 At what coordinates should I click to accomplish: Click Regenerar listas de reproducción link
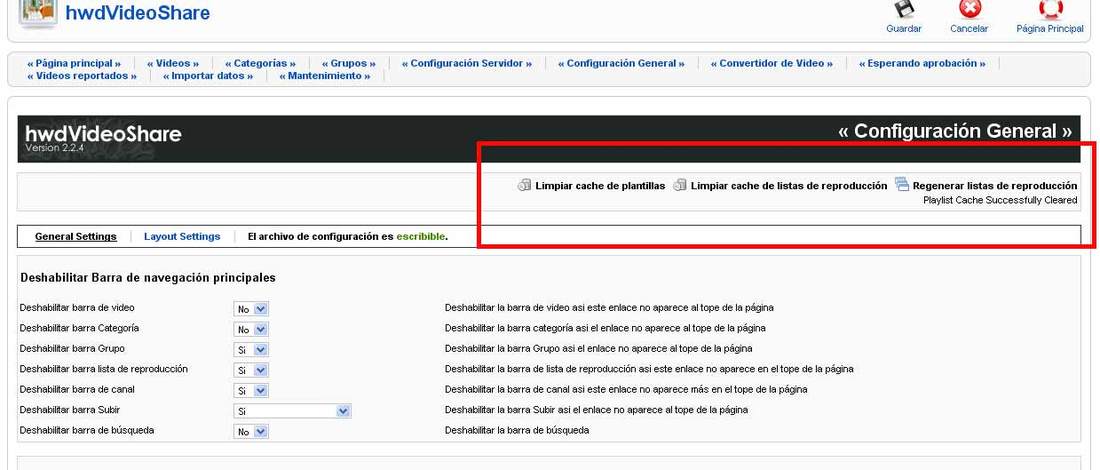coord(995,186)
